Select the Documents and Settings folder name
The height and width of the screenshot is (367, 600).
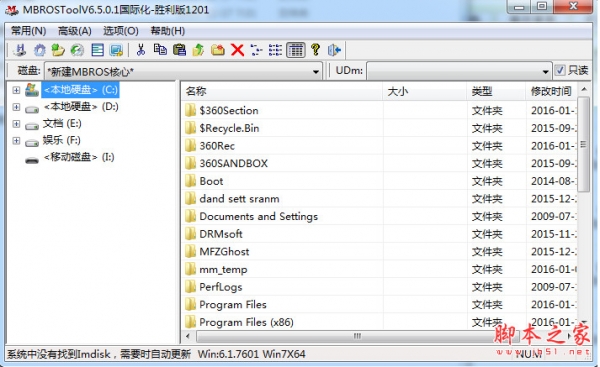pos(259,216)
